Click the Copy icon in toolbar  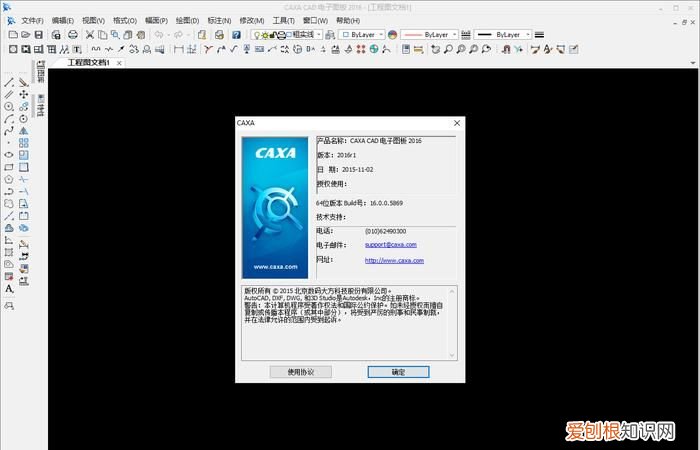point(103,34)
